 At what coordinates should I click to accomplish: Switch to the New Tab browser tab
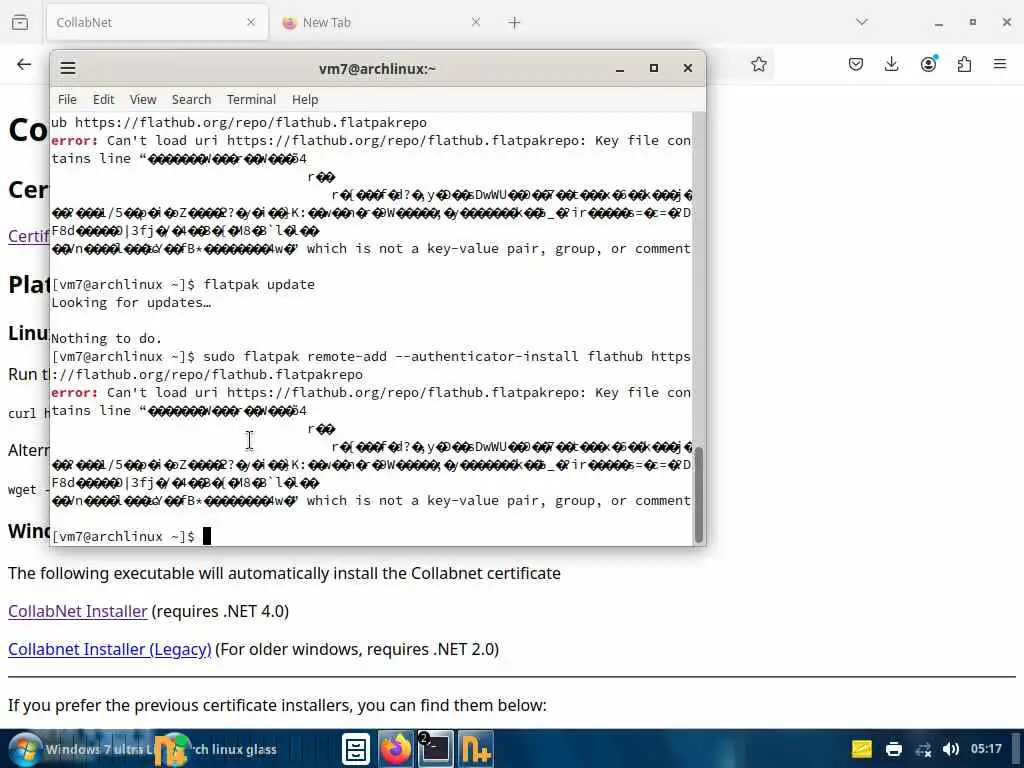(x=380, y=22)
